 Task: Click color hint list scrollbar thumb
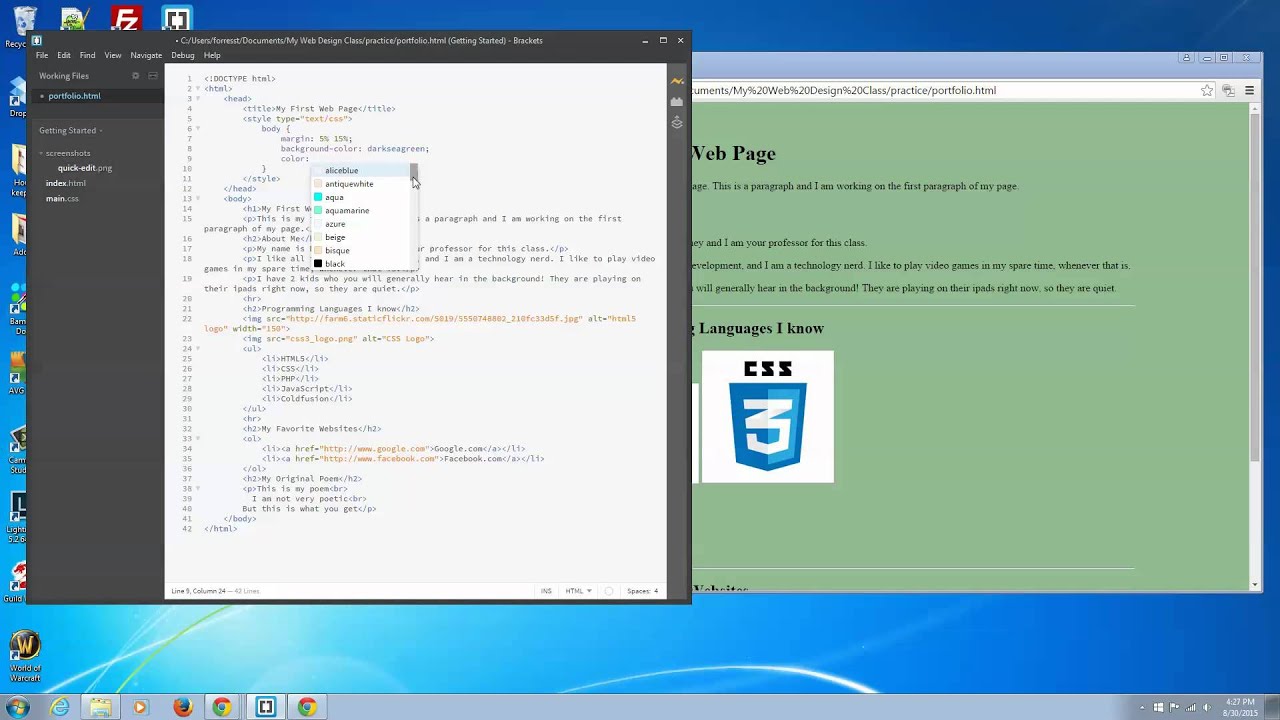(x=414, y=173)
